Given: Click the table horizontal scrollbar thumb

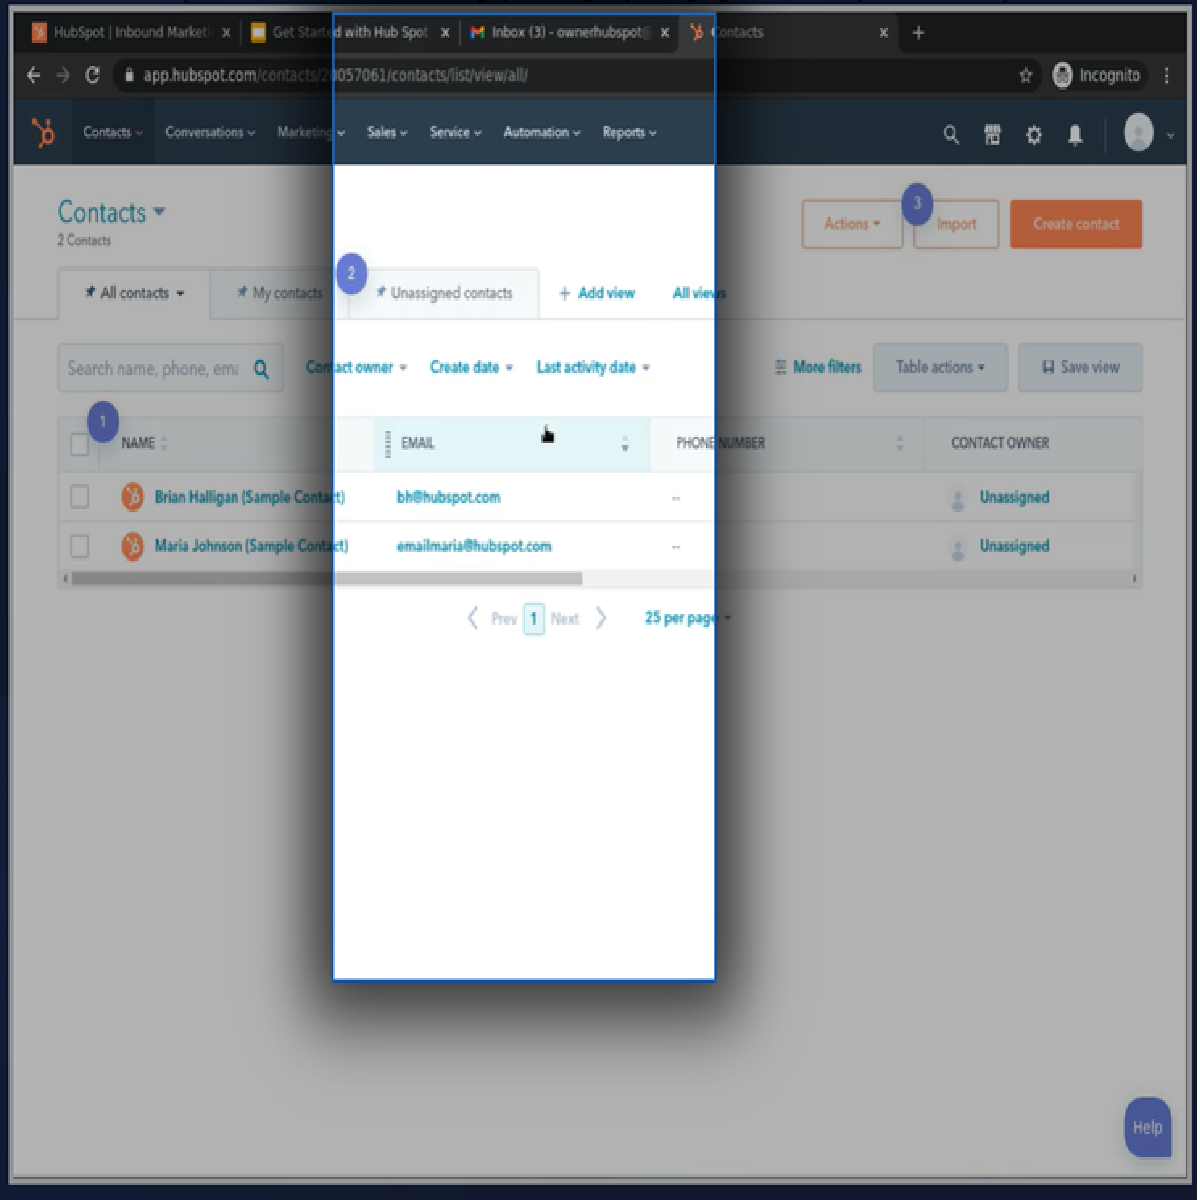Looking at the screenshot, I should click(x=327, y=578).
